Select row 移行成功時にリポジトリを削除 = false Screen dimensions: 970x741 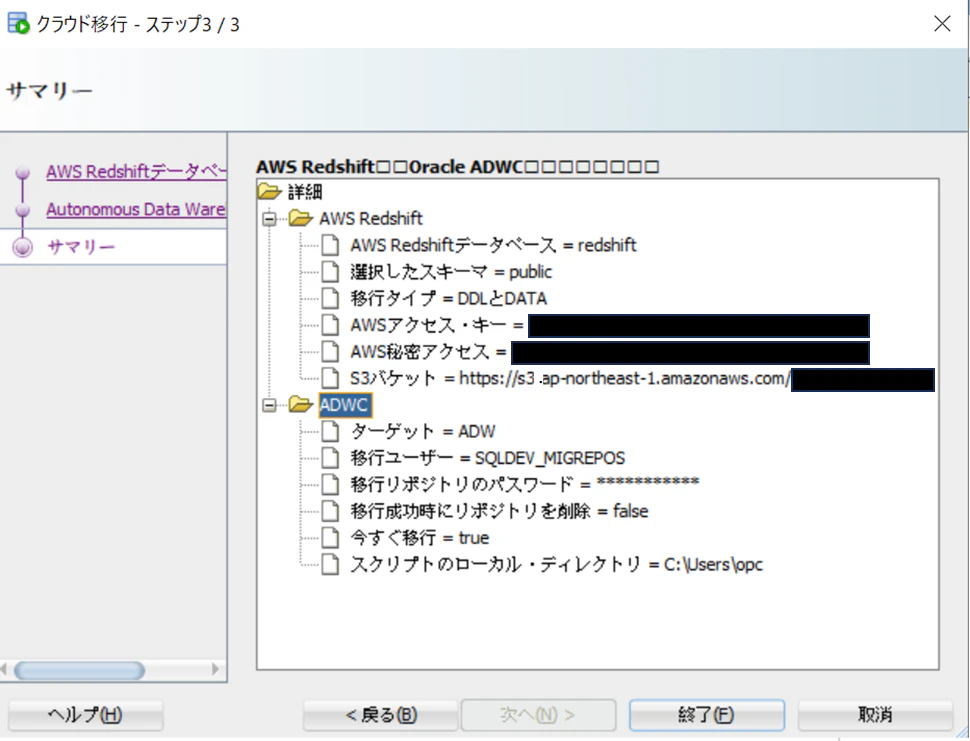pyautogui.click(x=499, y=511)
